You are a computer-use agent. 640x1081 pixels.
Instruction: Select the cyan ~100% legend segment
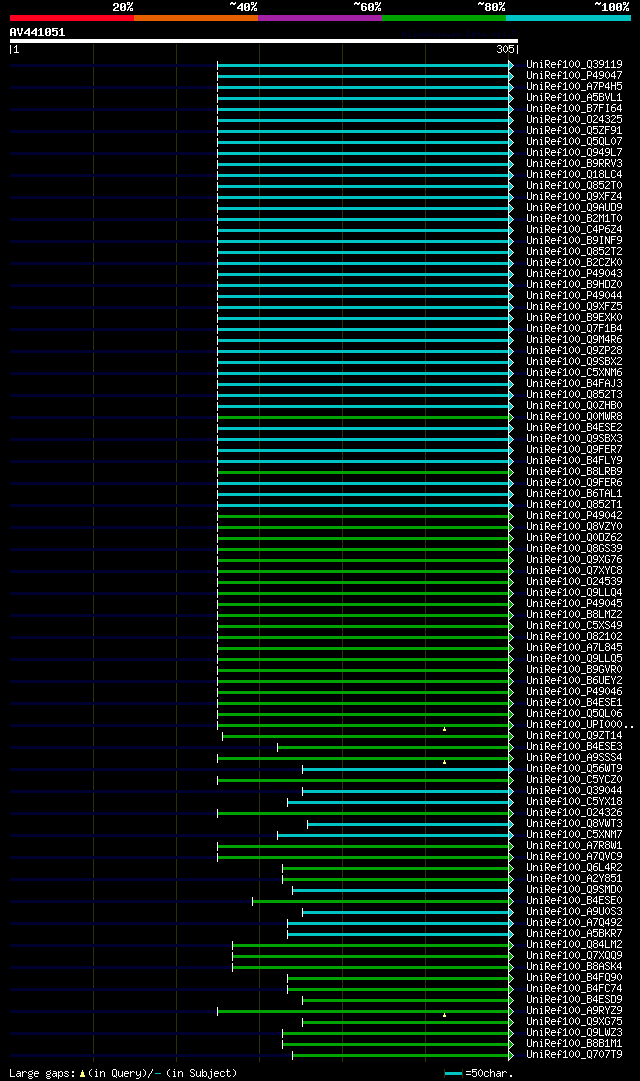pyautogui.click(x=568, y=18)
